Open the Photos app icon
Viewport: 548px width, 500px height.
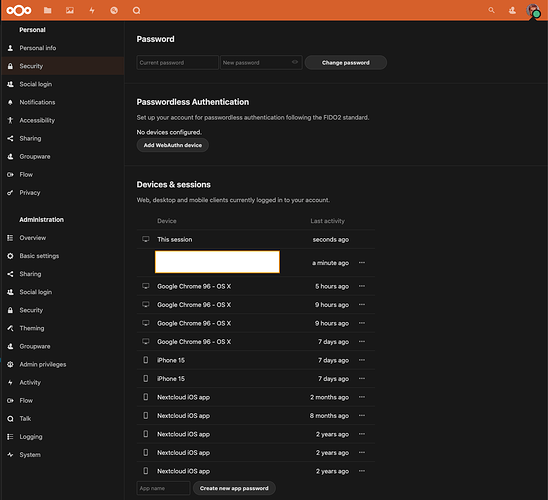70,10
